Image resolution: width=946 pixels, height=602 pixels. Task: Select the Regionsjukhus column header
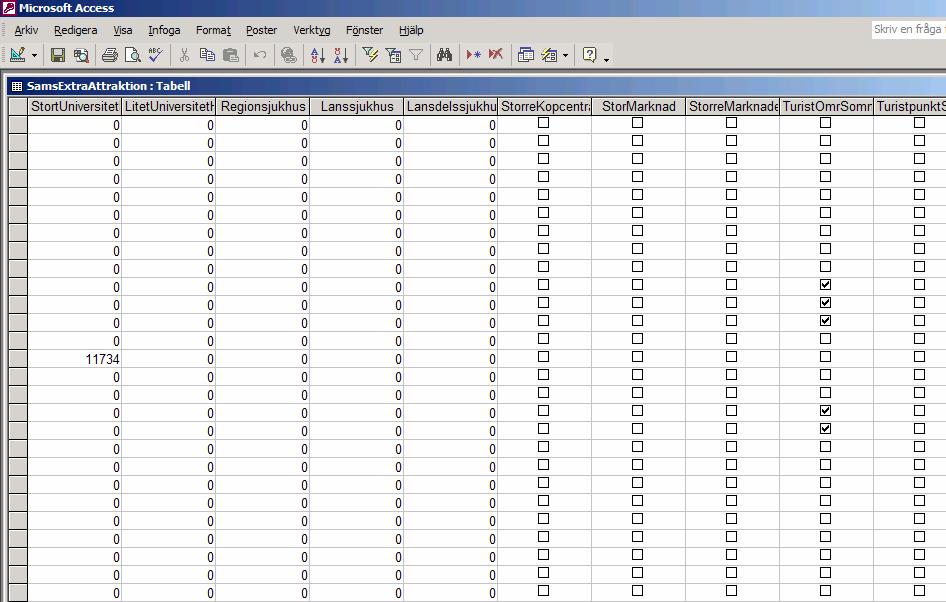[x=262, y=107]
